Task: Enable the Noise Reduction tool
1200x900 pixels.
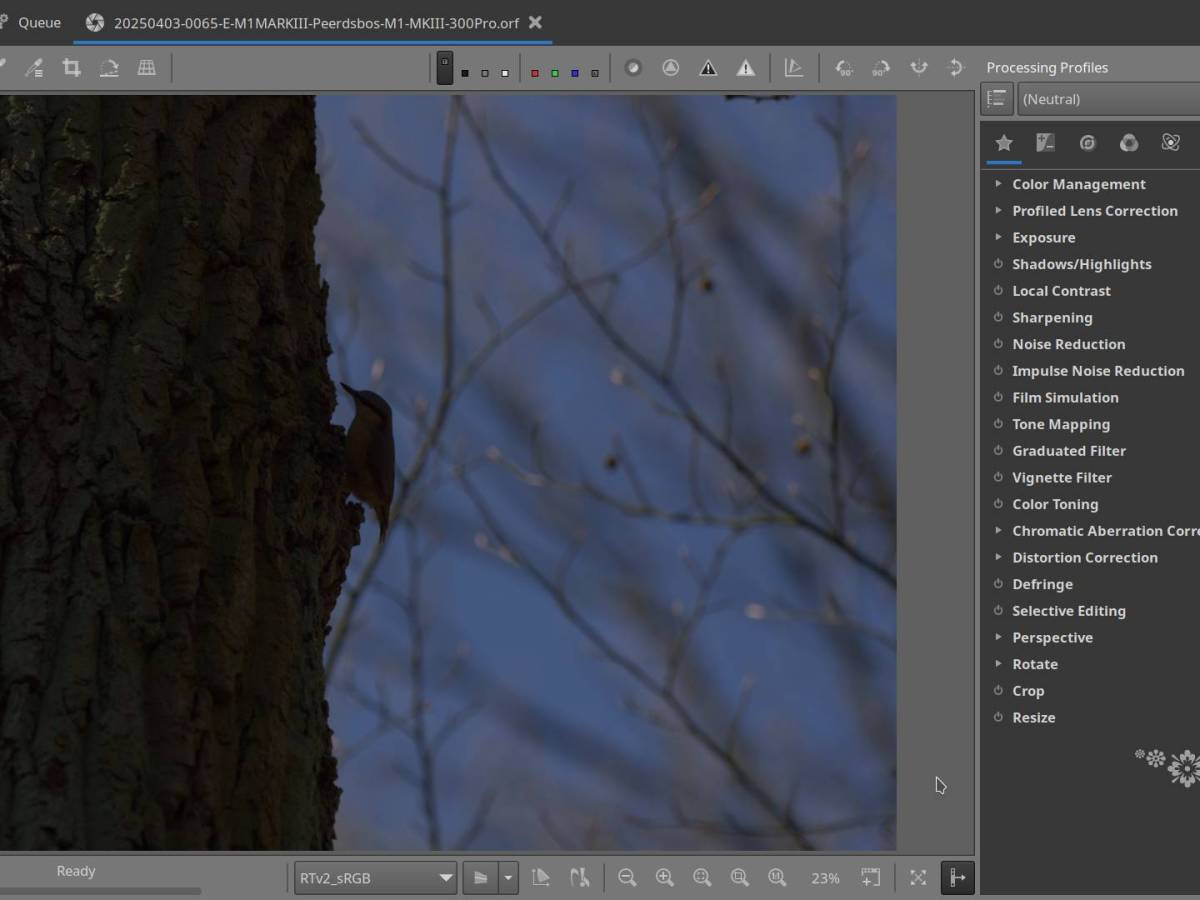Action: 998,344
